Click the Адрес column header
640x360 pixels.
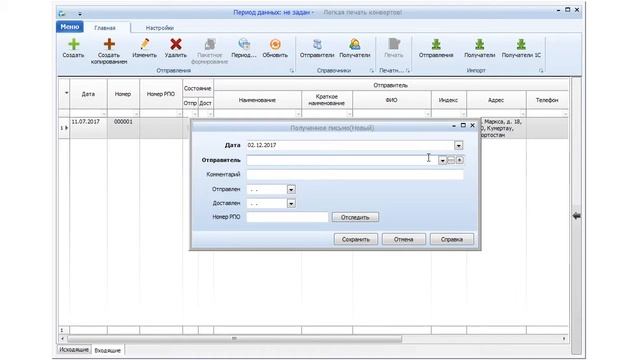tap(496, 100)
